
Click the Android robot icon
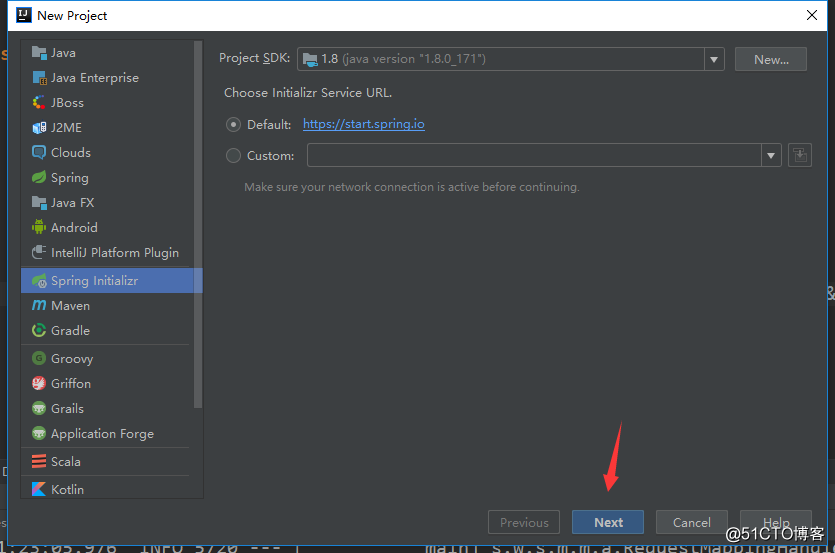[x=39, y=227]
